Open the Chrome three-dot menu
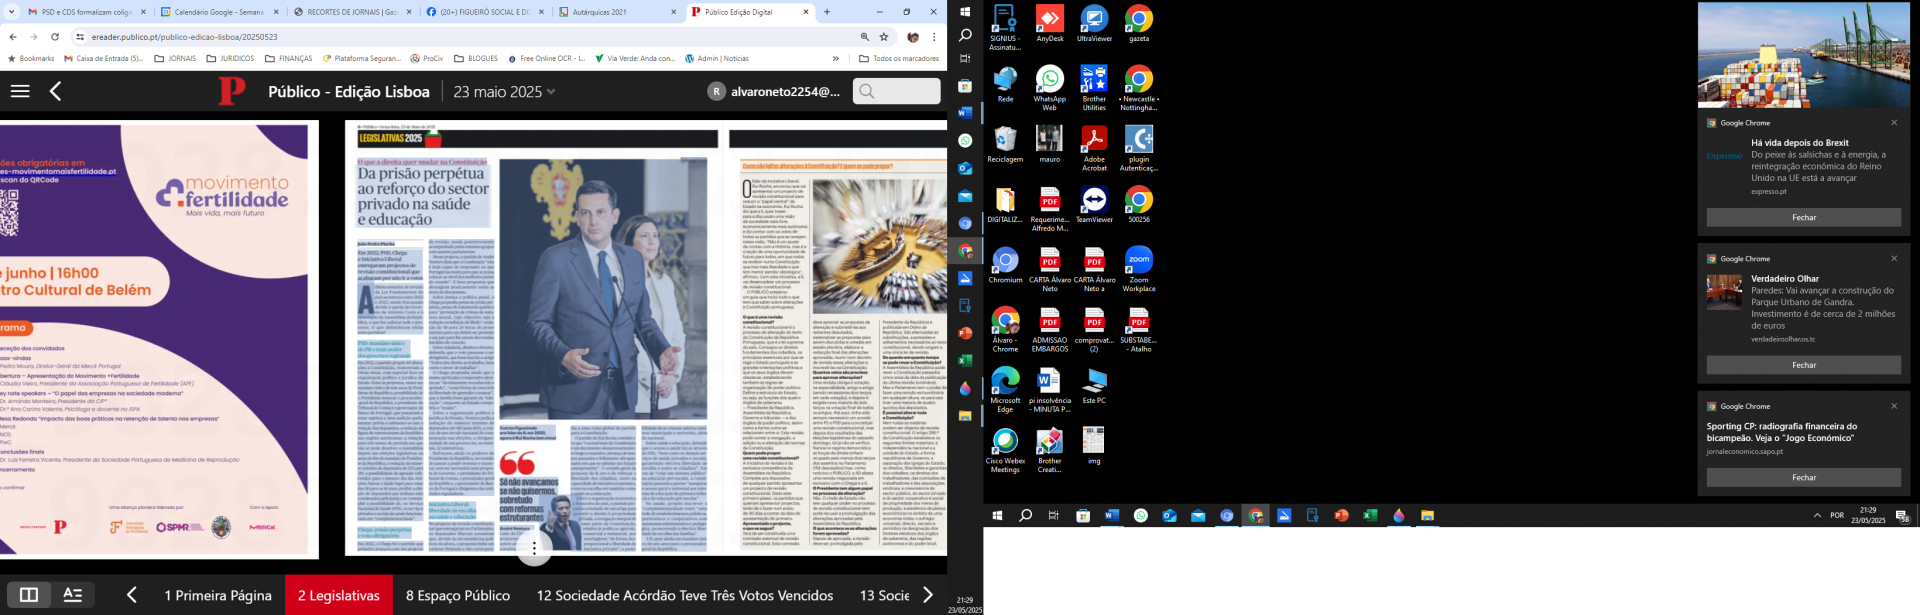The height and width of the screenshot is (615, 1920). point(934,37)
